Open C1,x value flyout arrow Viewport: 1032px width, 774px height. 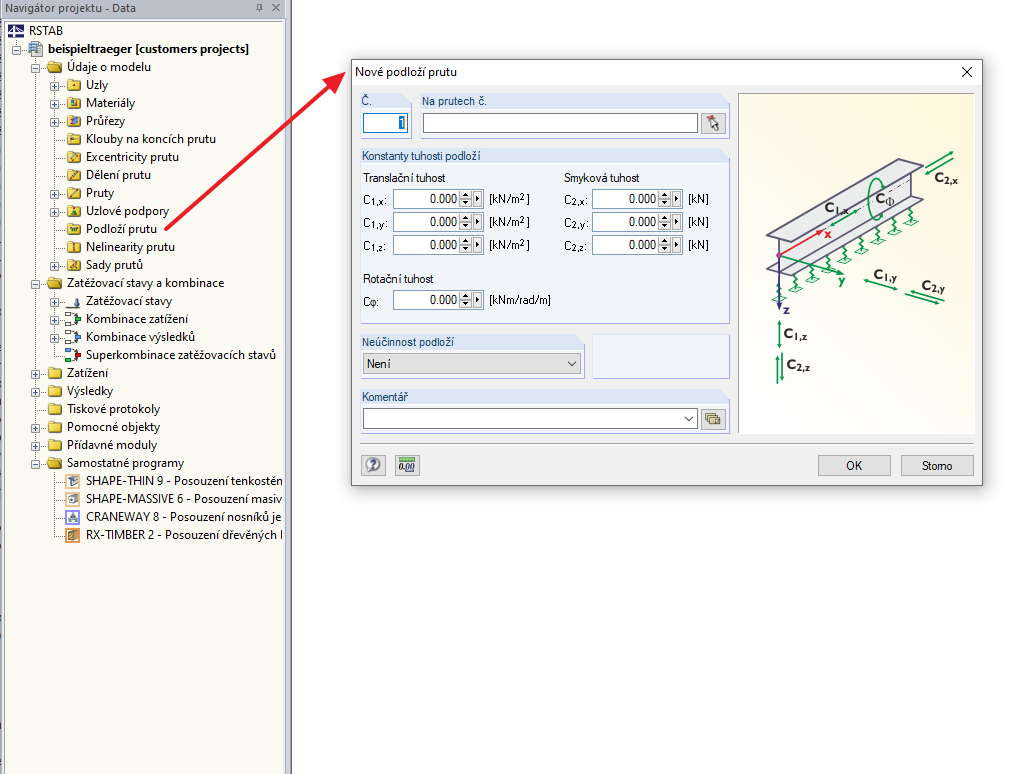478,199
